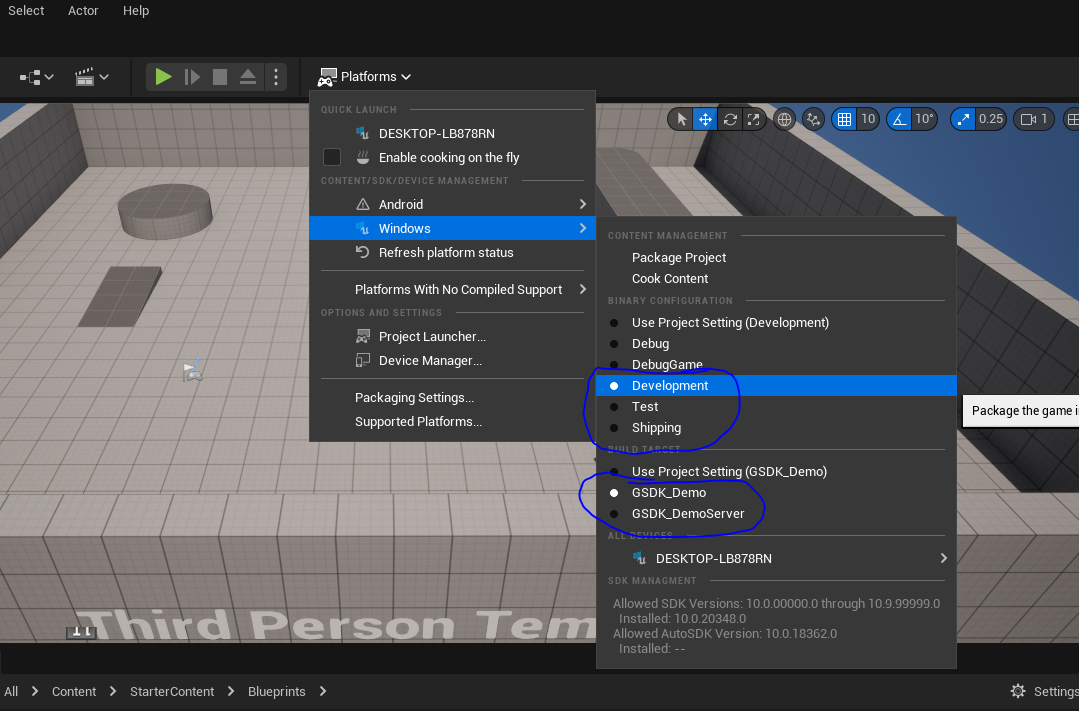Viewport: 1079px width, 711px height.
Task: Click the Windows platform menu item
Action: pos(452,229)
